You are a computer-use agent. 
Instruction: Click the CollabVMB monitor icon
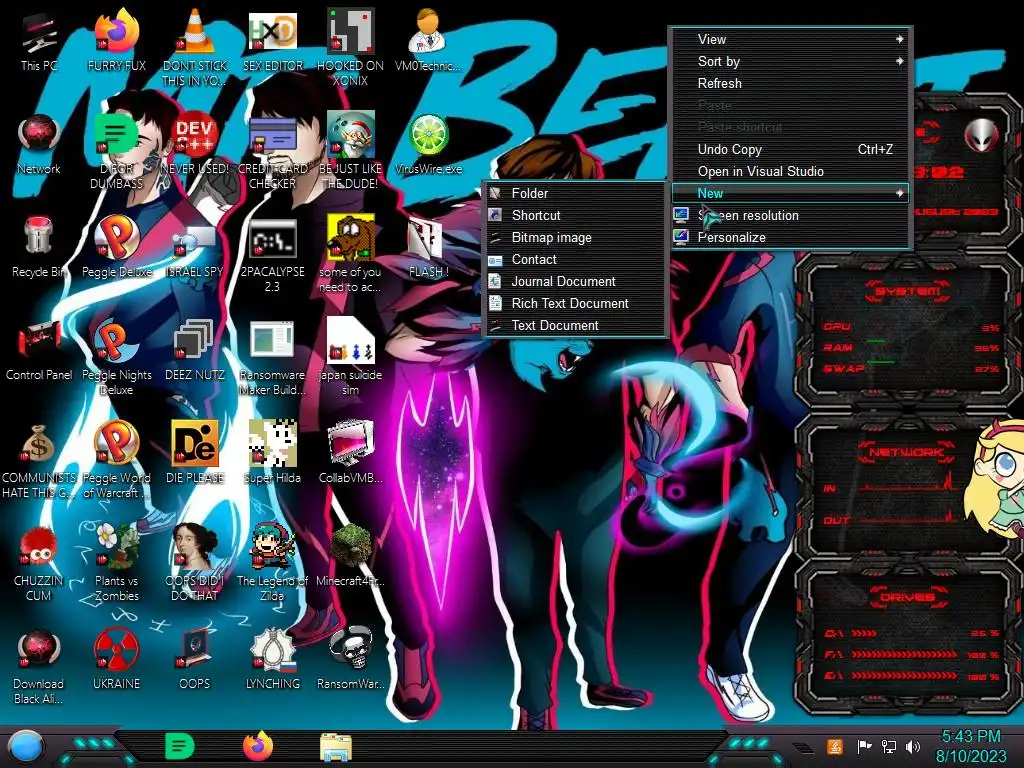350,453
